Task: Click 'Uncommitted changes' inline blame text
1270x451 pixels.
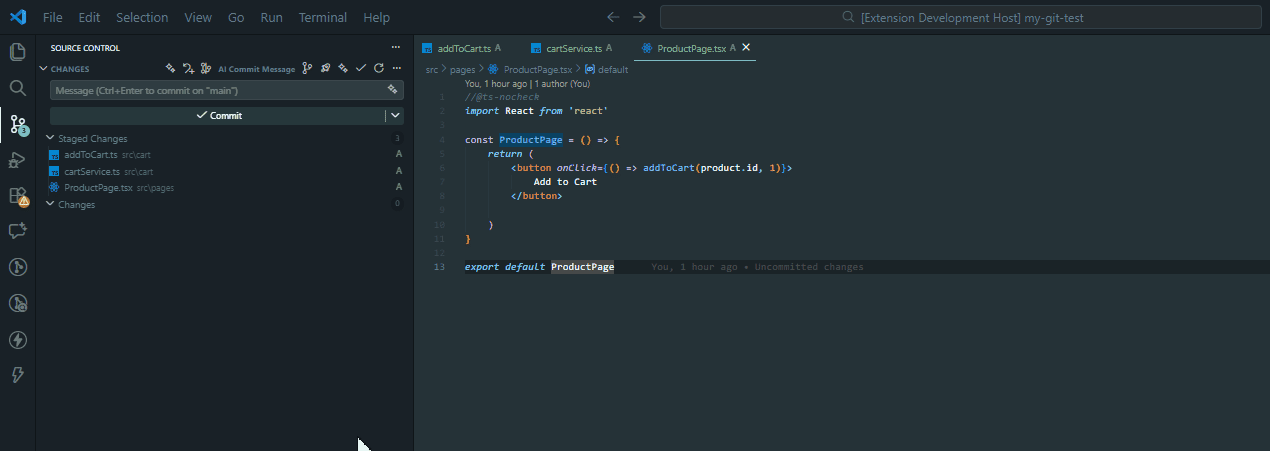Action: pos(808,268)
